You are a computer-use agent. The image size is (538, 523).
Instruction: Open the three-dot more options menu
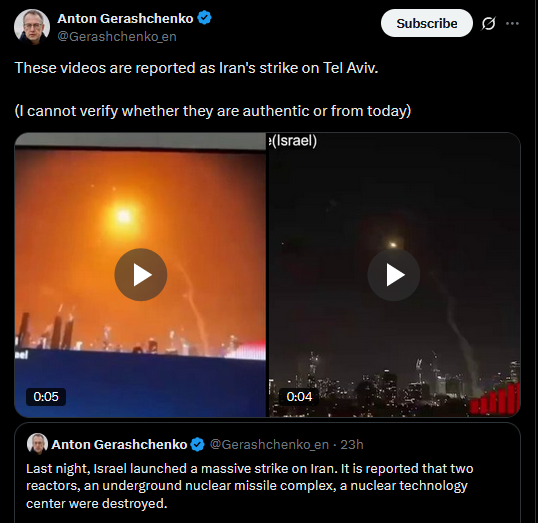tap(512, 23)
